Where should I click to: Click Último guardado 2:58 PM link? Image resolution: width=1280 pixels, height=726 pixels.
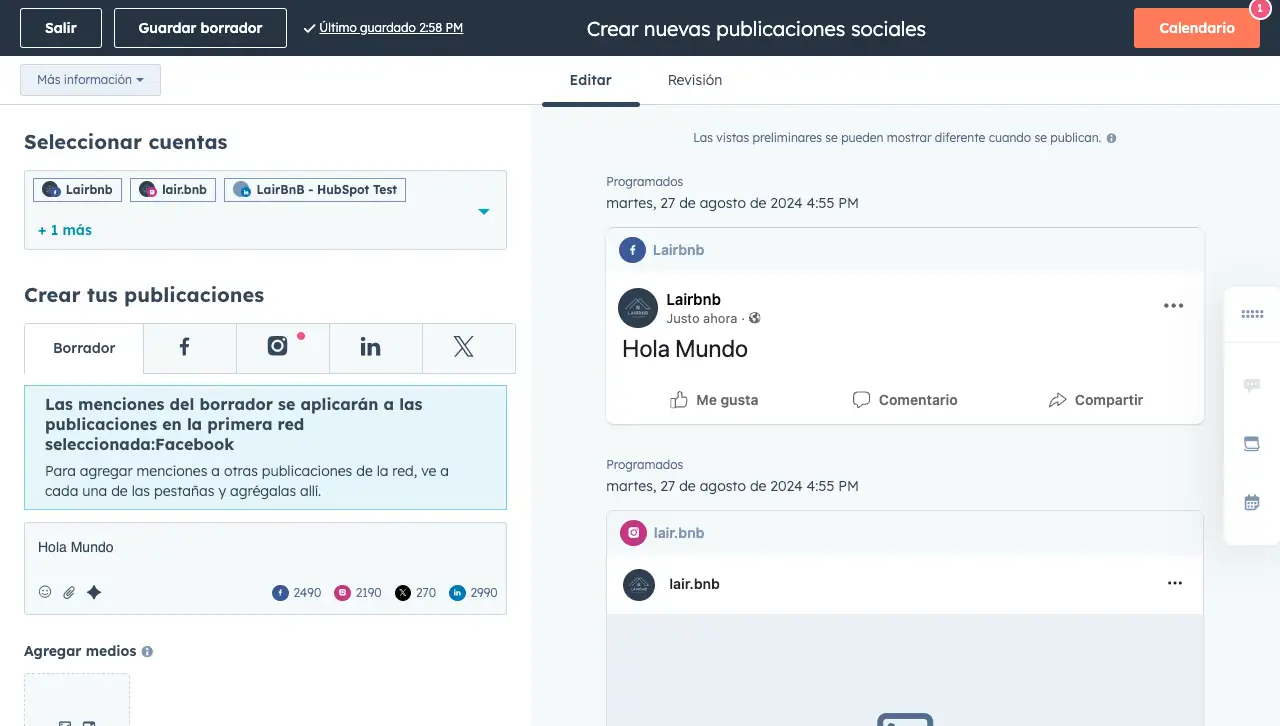(391, 28)
